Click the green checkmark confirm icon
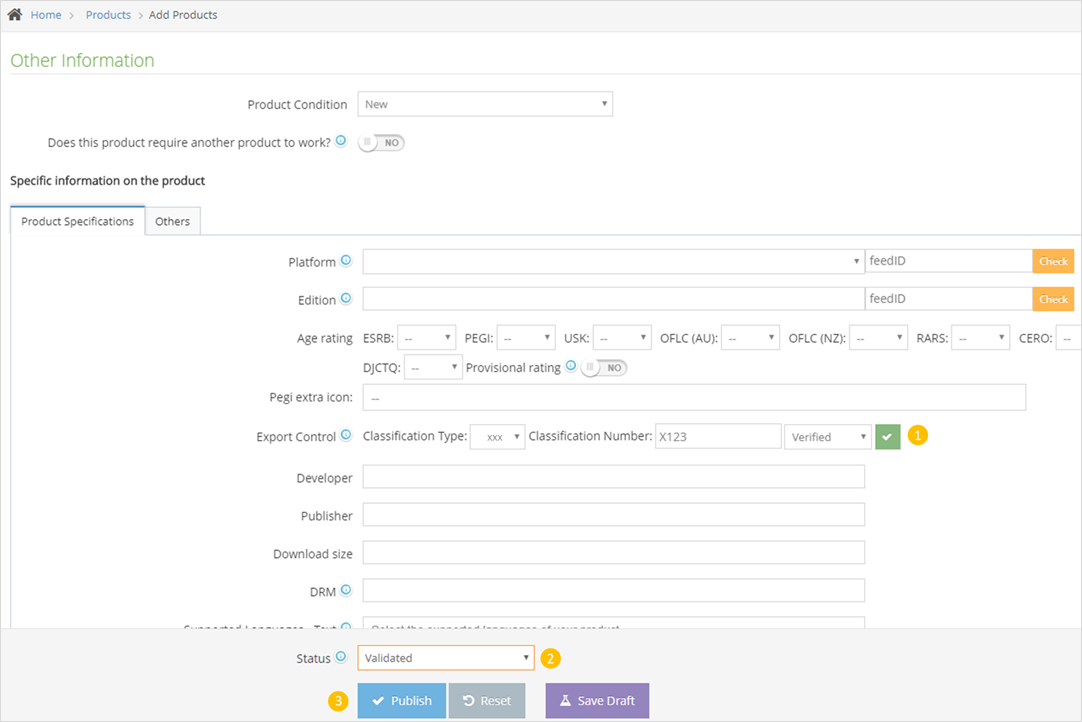Screen dimensions: 1082x722 tap(887, 437)
